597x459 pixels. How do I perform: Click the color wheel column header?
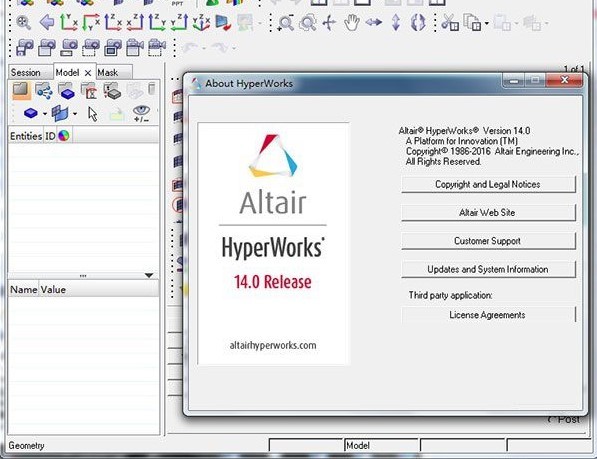[x=64, y=136]
